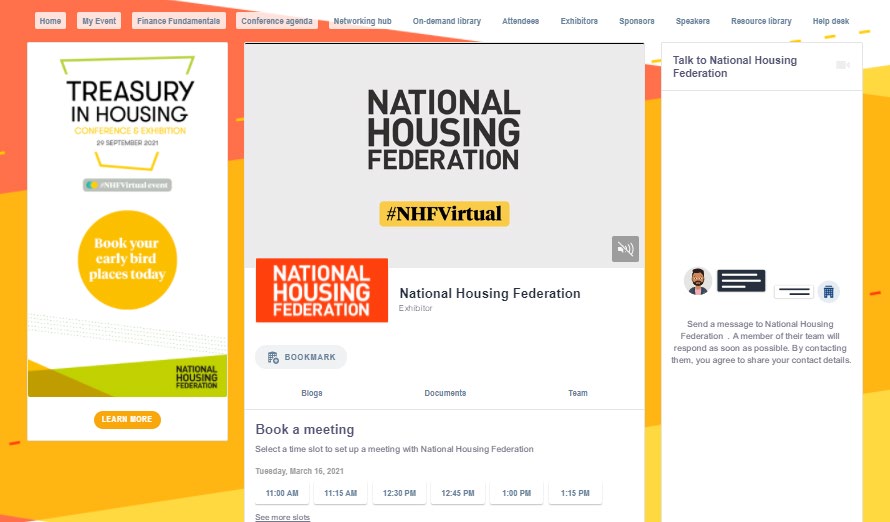Choose the 12:45 PM meeting slot
The height and width of the screenshot is (522, 890).
458,493
